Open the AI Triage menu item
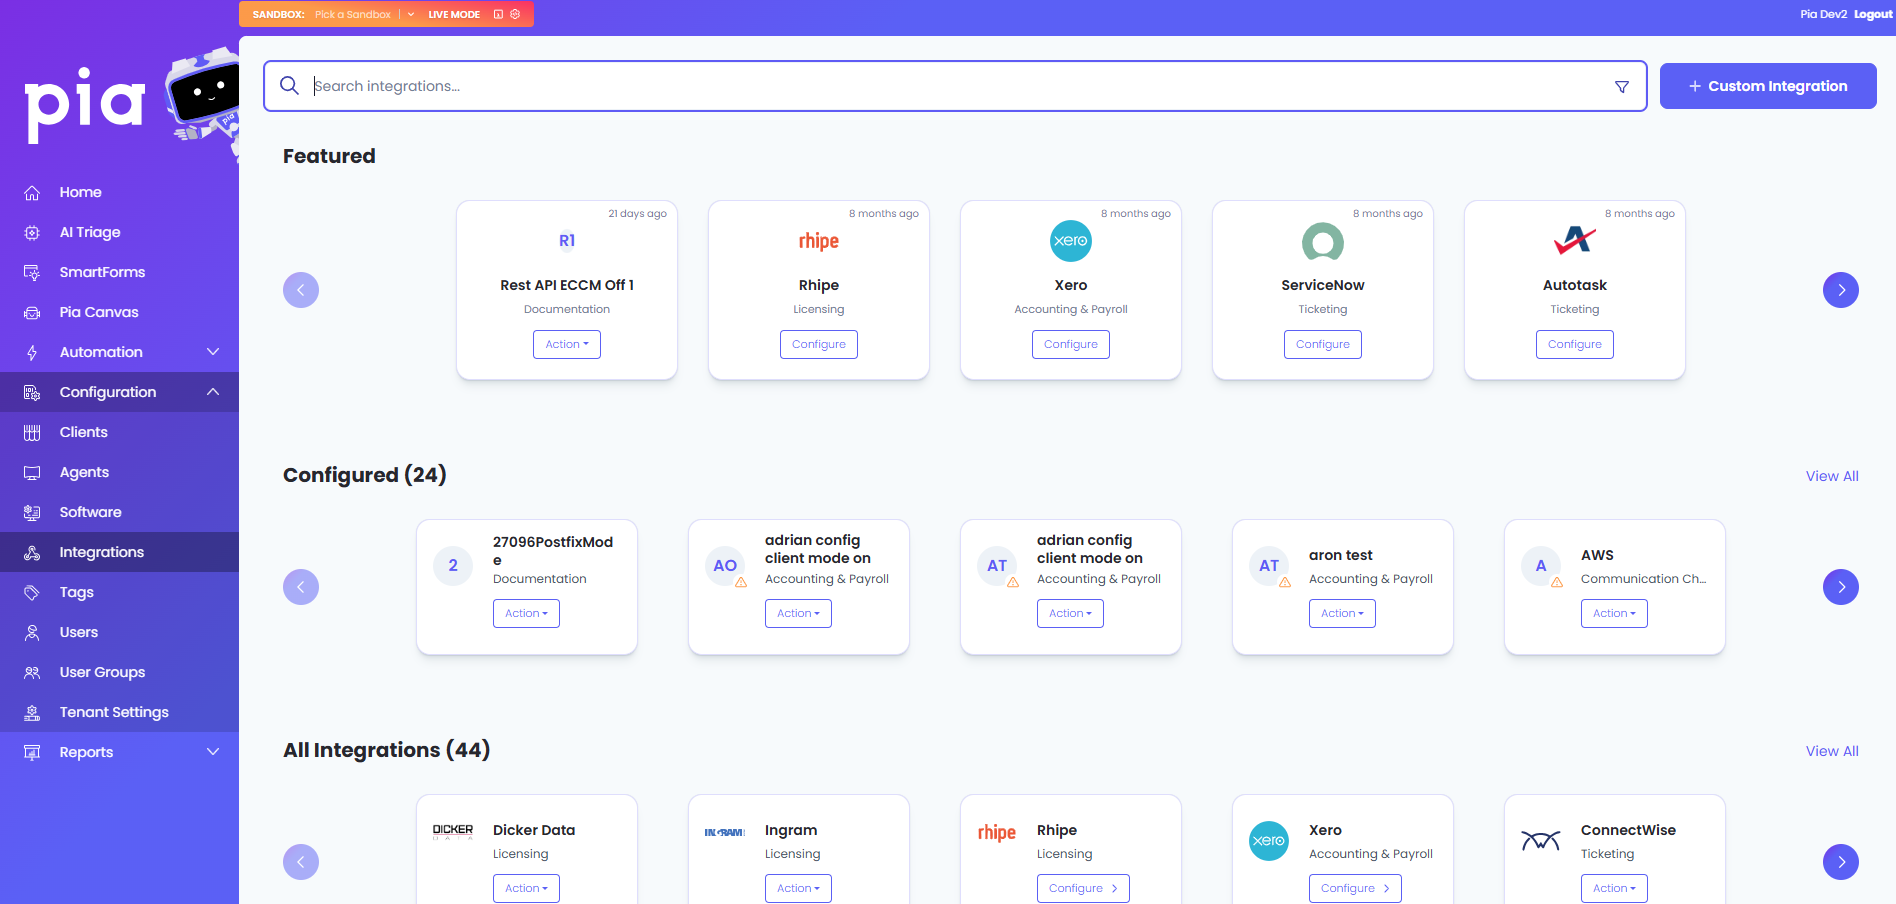 (119, 232)
